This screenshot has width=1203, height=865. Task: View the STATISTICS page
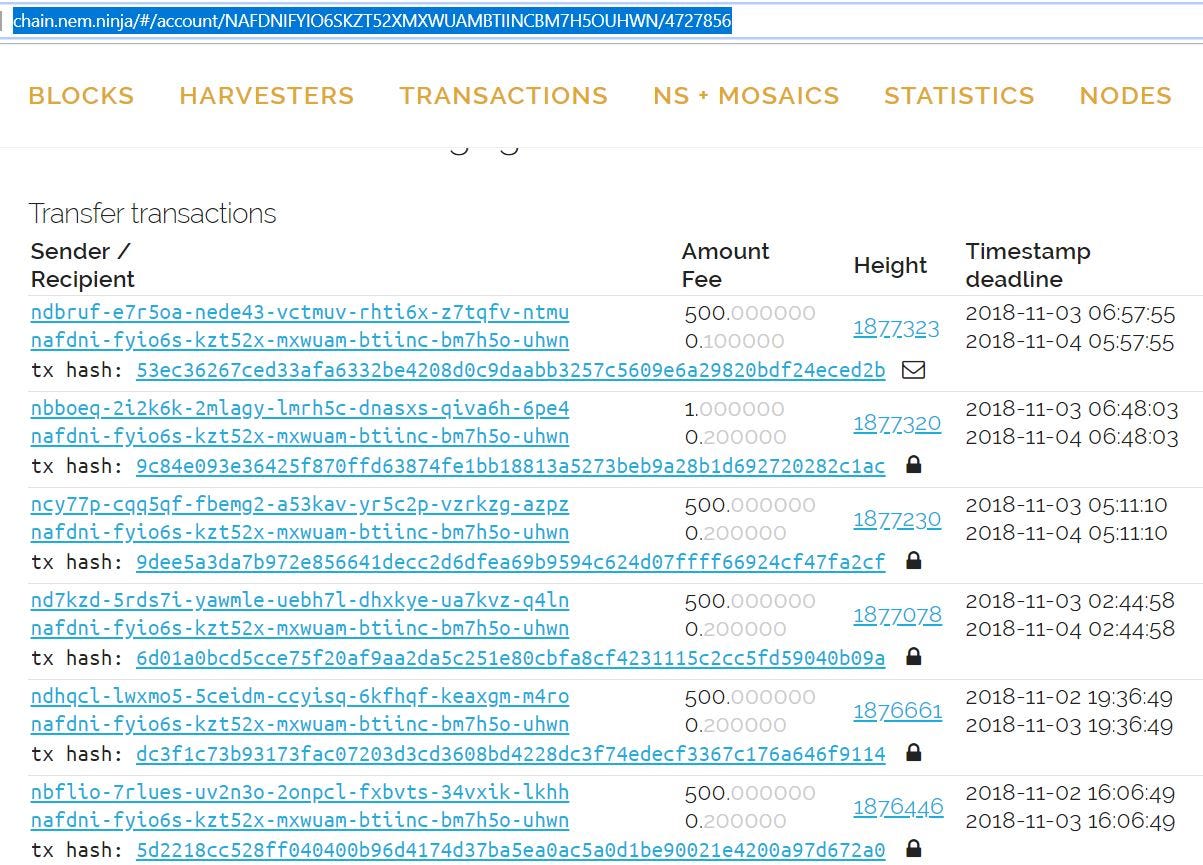point(959,96)
